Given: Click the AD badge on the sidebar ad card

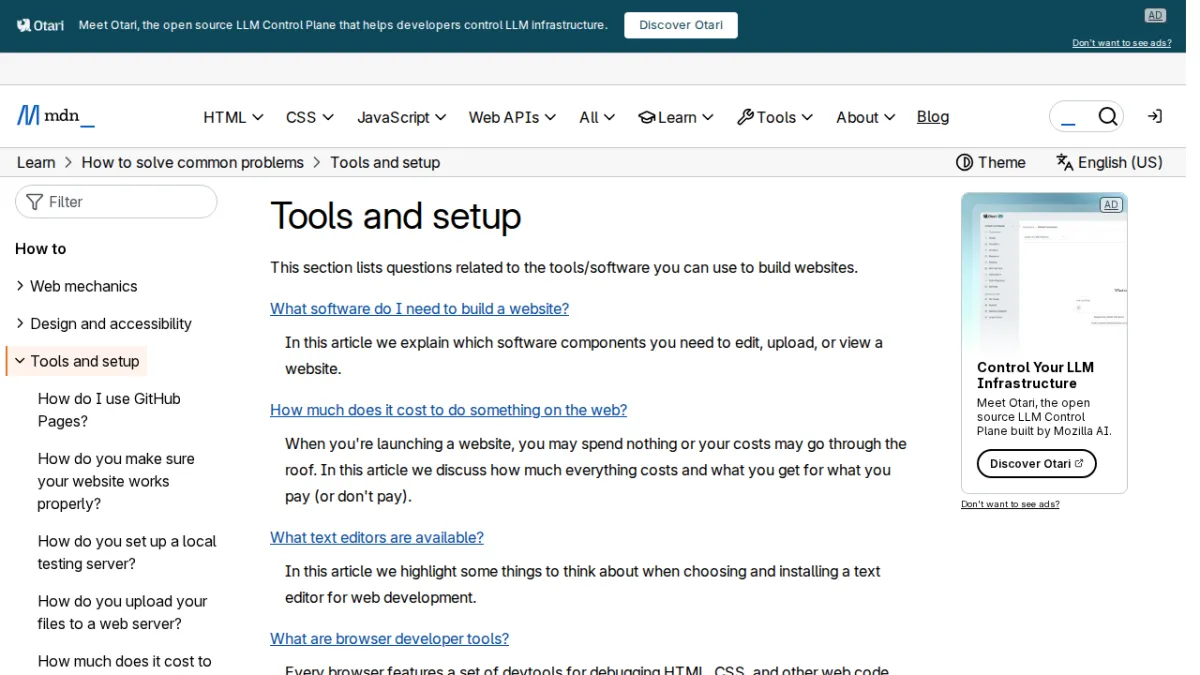Looking at the screenshot, I should point(1111,205).
